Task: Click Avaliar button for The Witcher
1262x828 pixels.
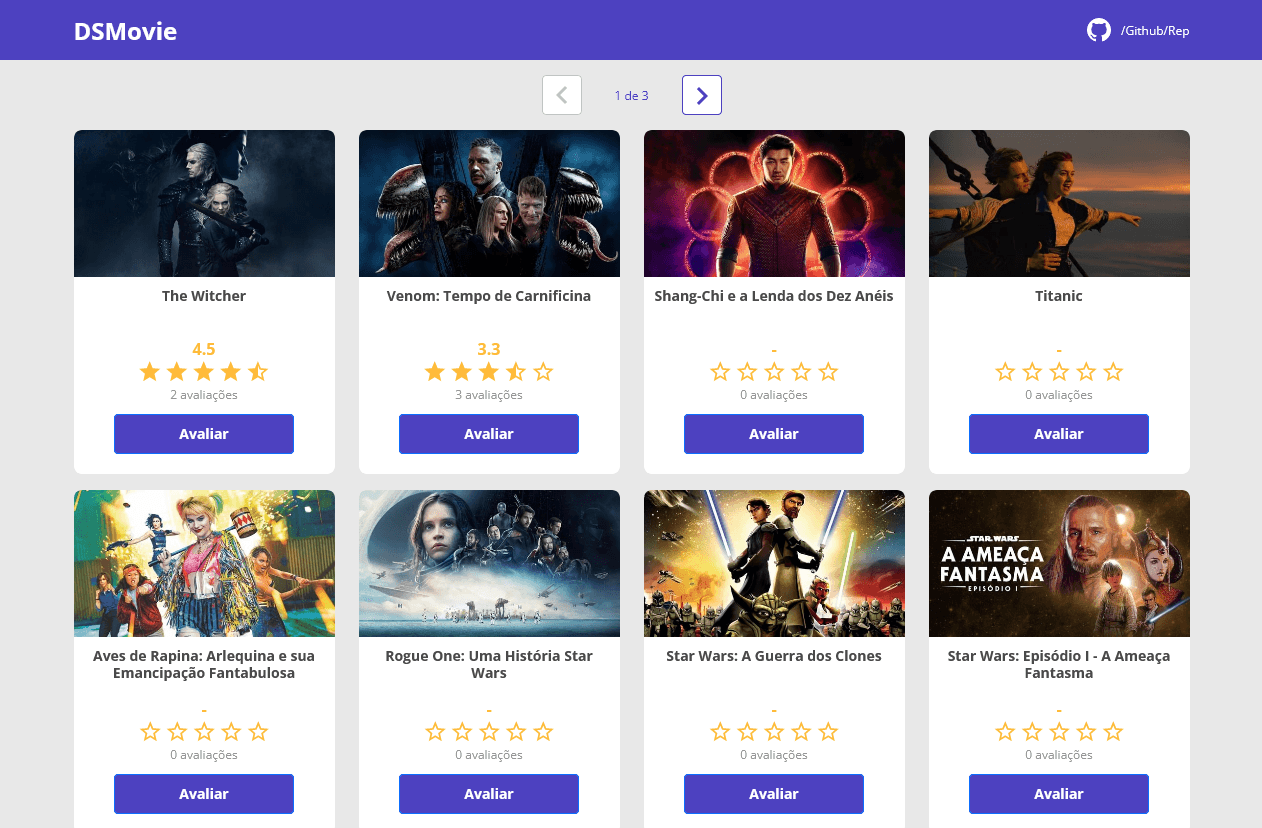Action: 204,434
